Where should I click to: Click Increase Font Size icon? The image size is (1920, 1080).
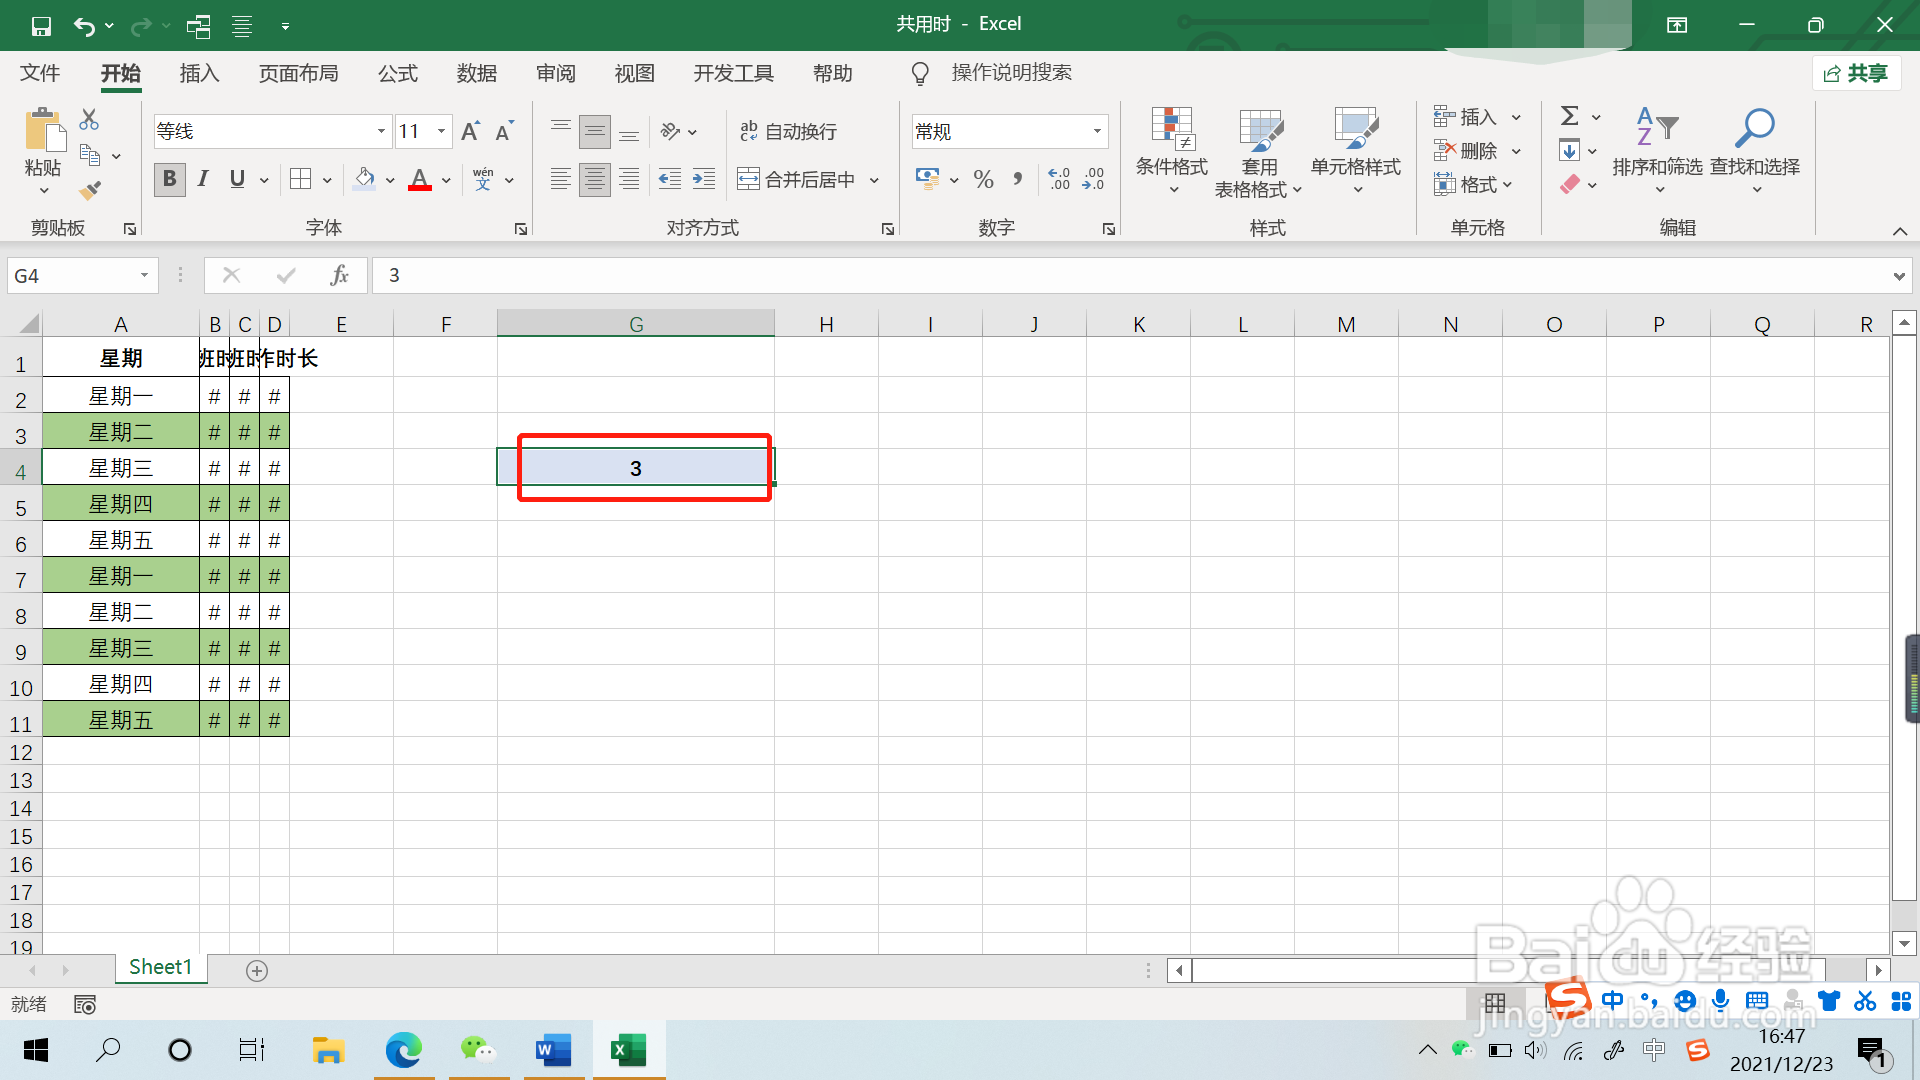click(x=470, y=132)
